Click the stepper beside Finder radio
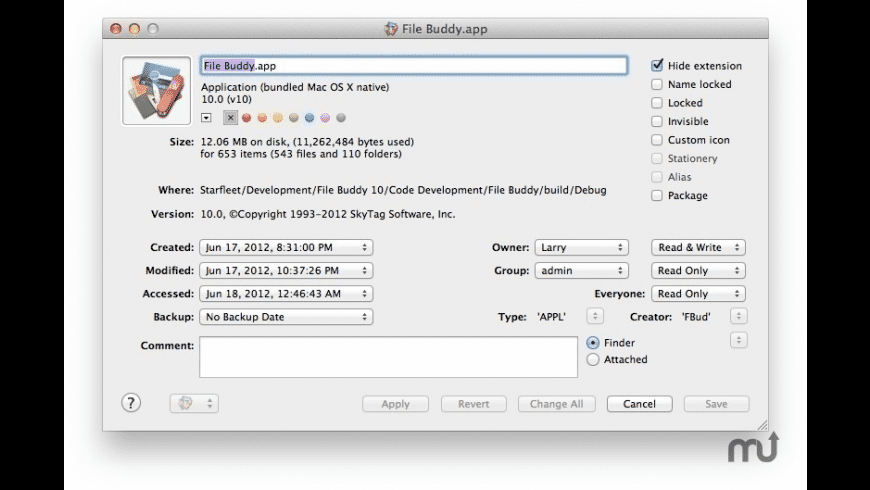This screenshot has height=490, width=870. tap(739, 340)
